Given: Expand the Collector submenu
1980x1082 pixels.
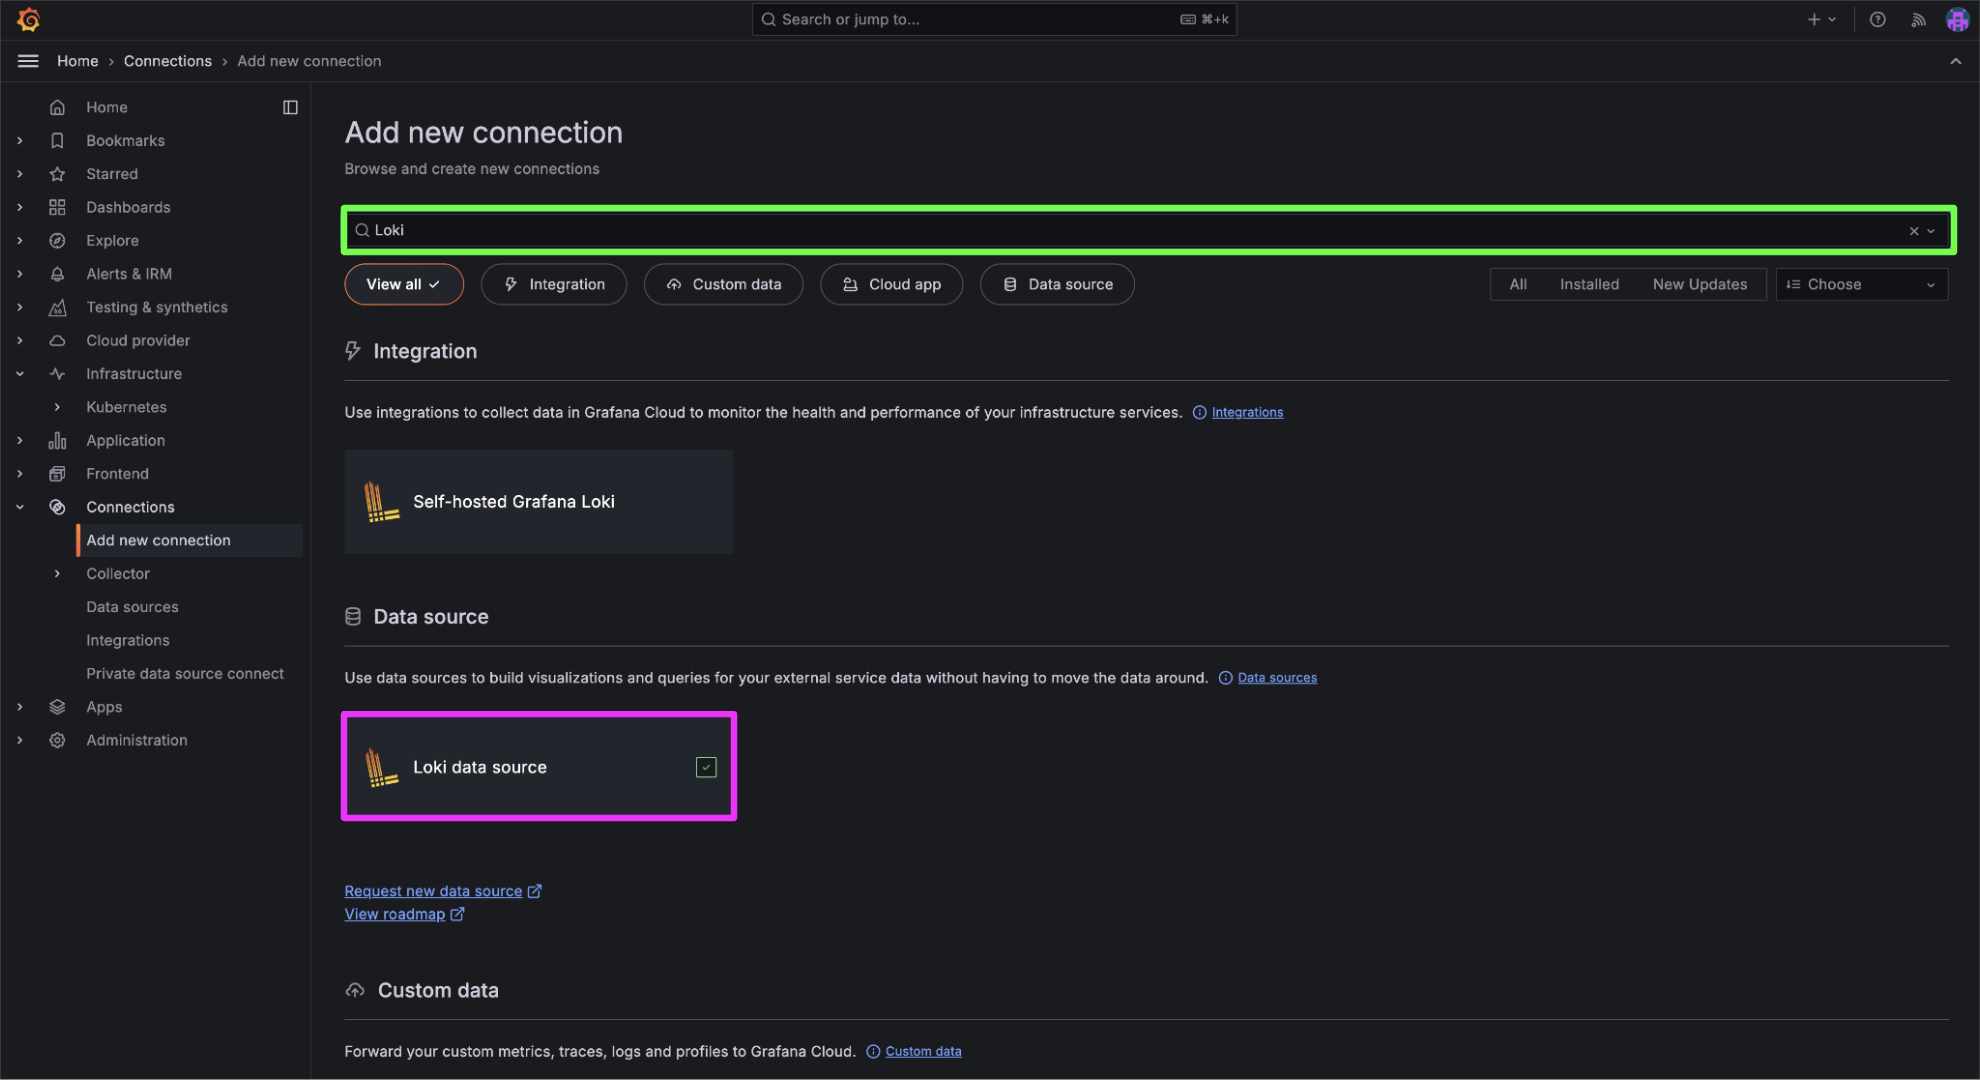Looking at the screenshot, I should click(57, 574).
